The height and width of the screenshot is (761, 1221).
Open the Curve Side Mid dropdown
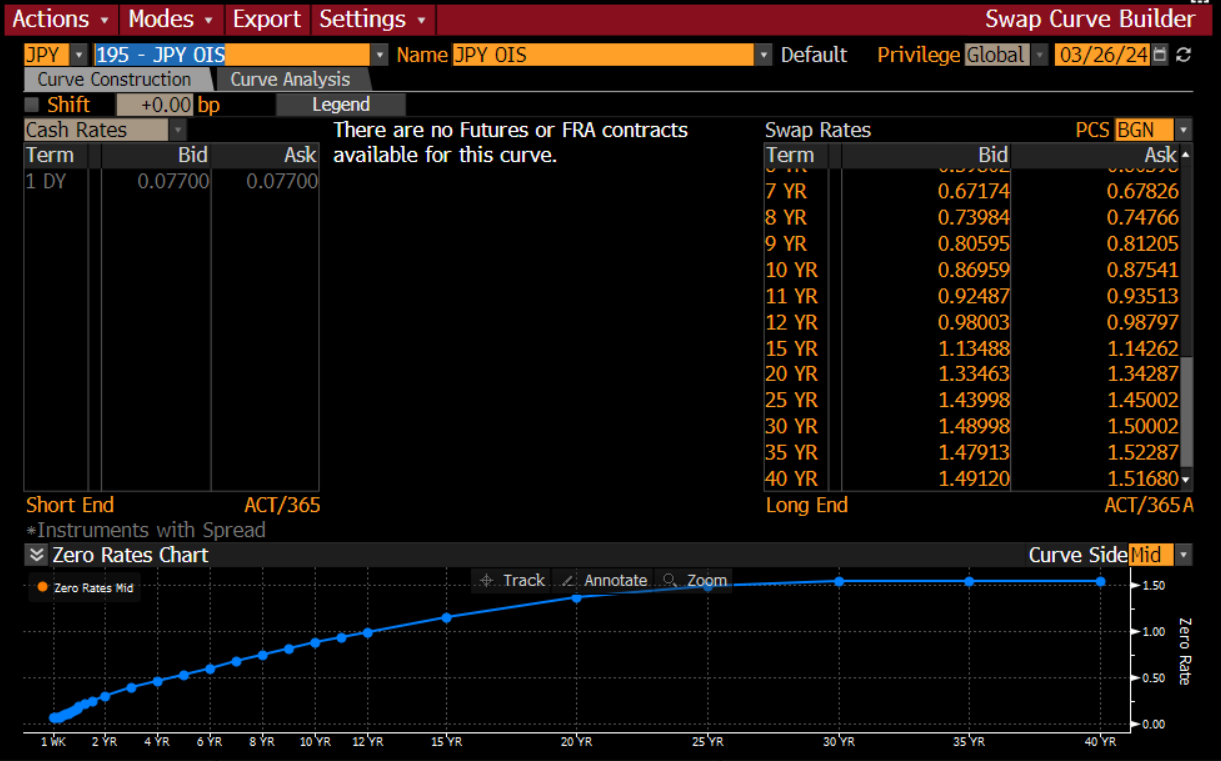[x=1184, y=555]
